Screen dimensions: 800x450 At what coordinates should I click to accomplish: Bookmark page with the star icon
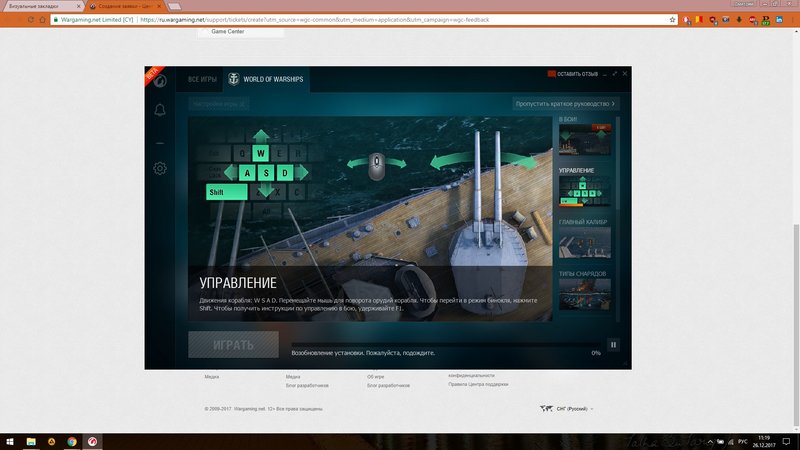672,20
